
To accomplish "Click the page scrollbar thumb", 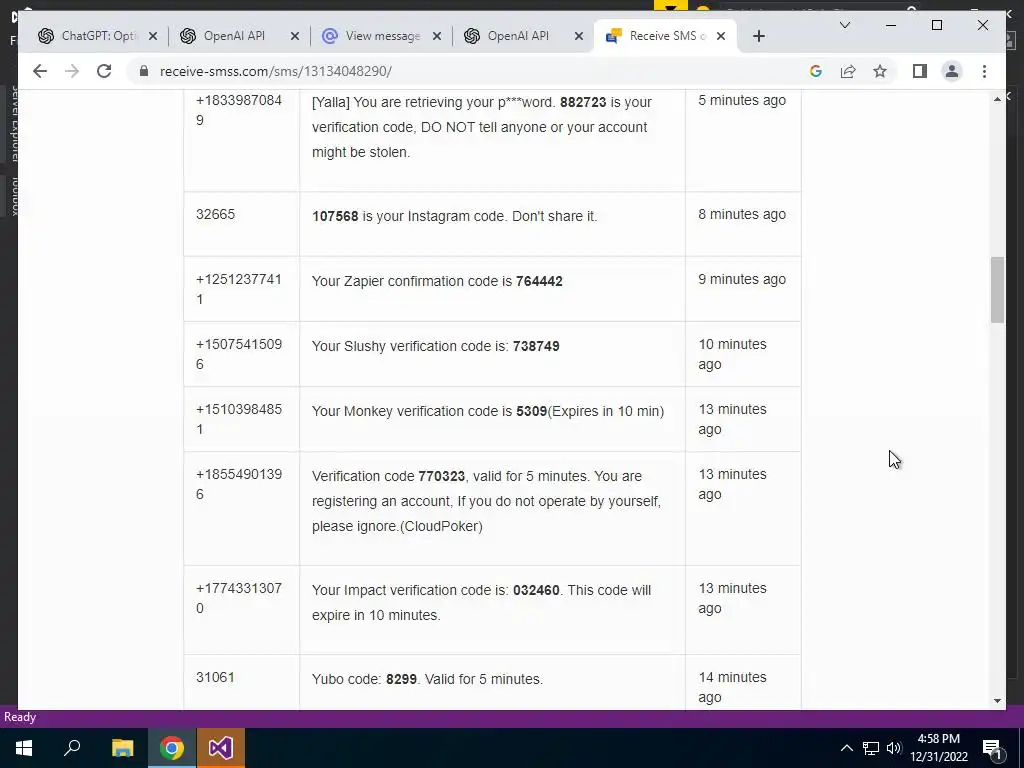I will point(997,290).
